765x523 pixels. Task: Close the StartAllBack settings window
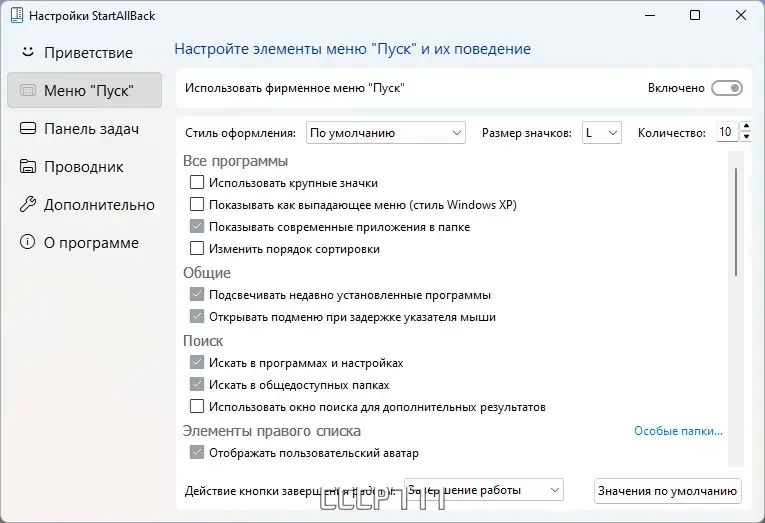point(741,16)
